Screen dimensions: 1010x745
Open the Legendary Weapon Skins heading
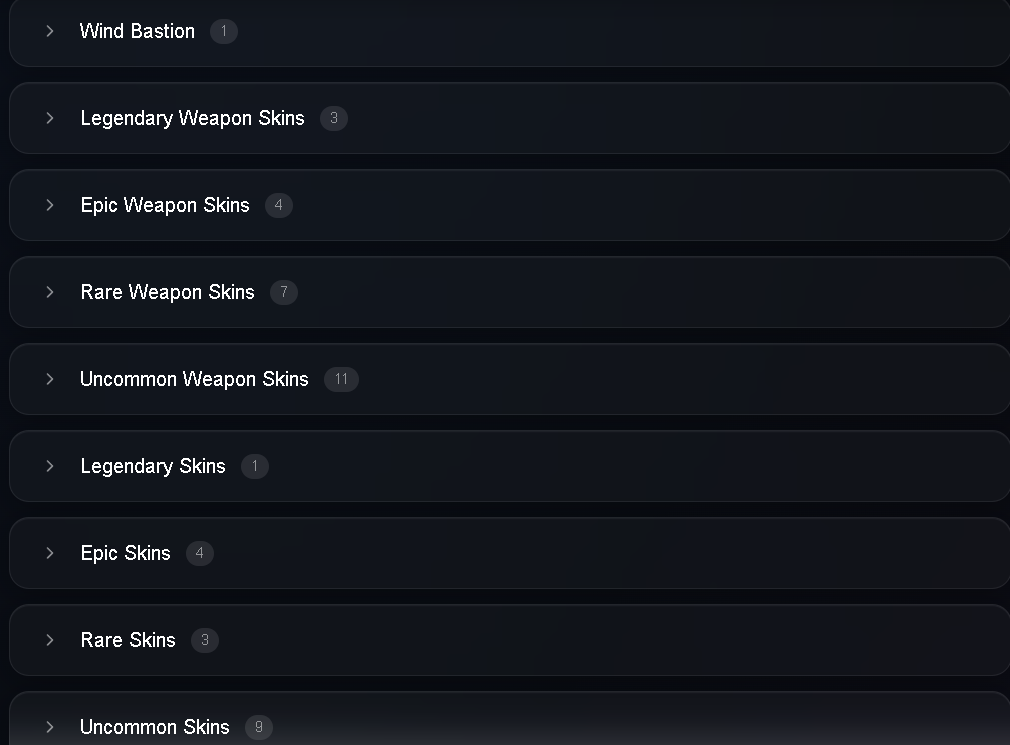tap(193, 118)
